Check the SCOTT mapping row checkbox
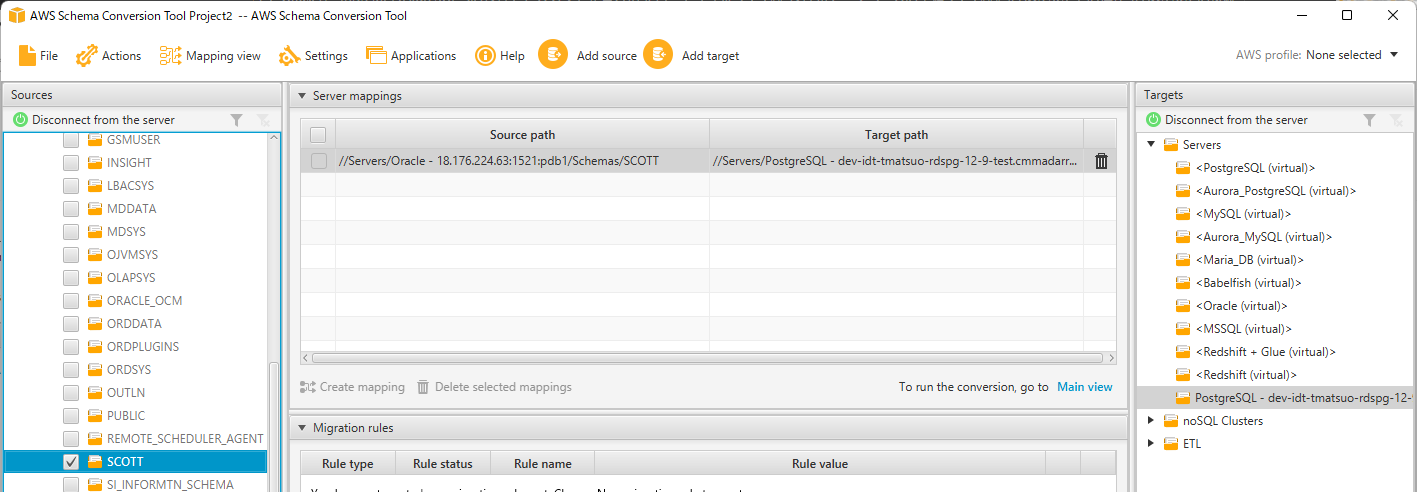The width and height of the screenshot is (1417, 492). [318, 161]
